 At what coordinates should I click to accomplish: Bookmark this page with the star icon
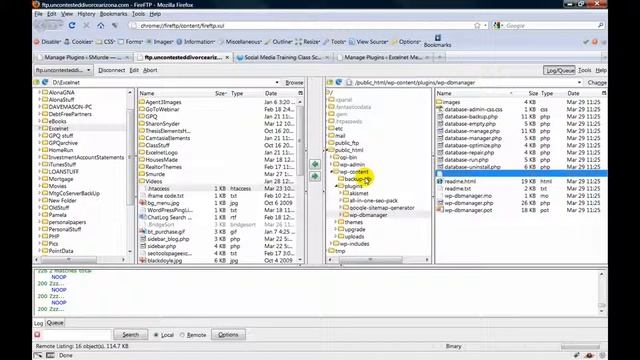coord(477,25)
